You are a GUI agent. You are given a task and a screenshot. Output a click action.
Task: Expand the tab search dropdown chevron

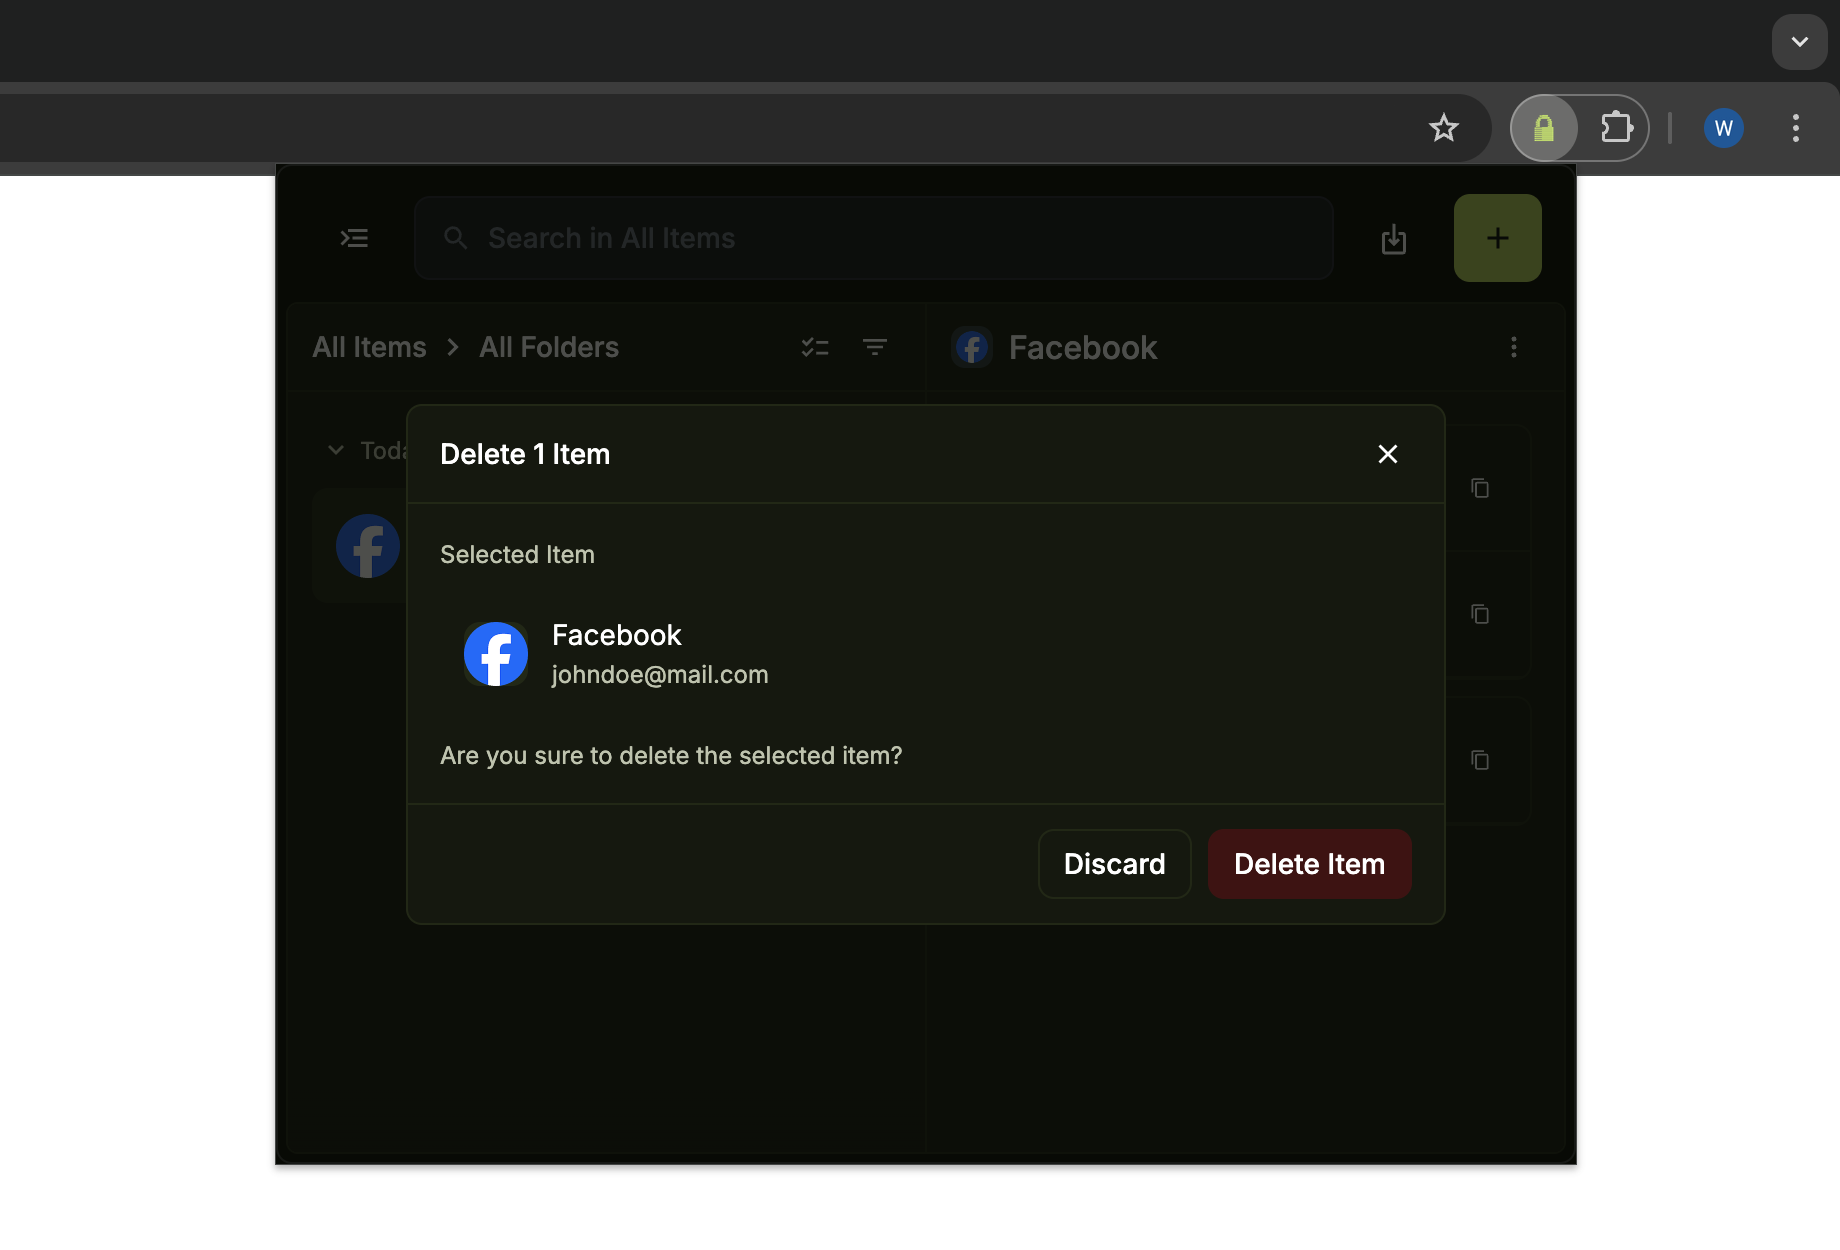pyautogui.click(x=1799, y=42)
